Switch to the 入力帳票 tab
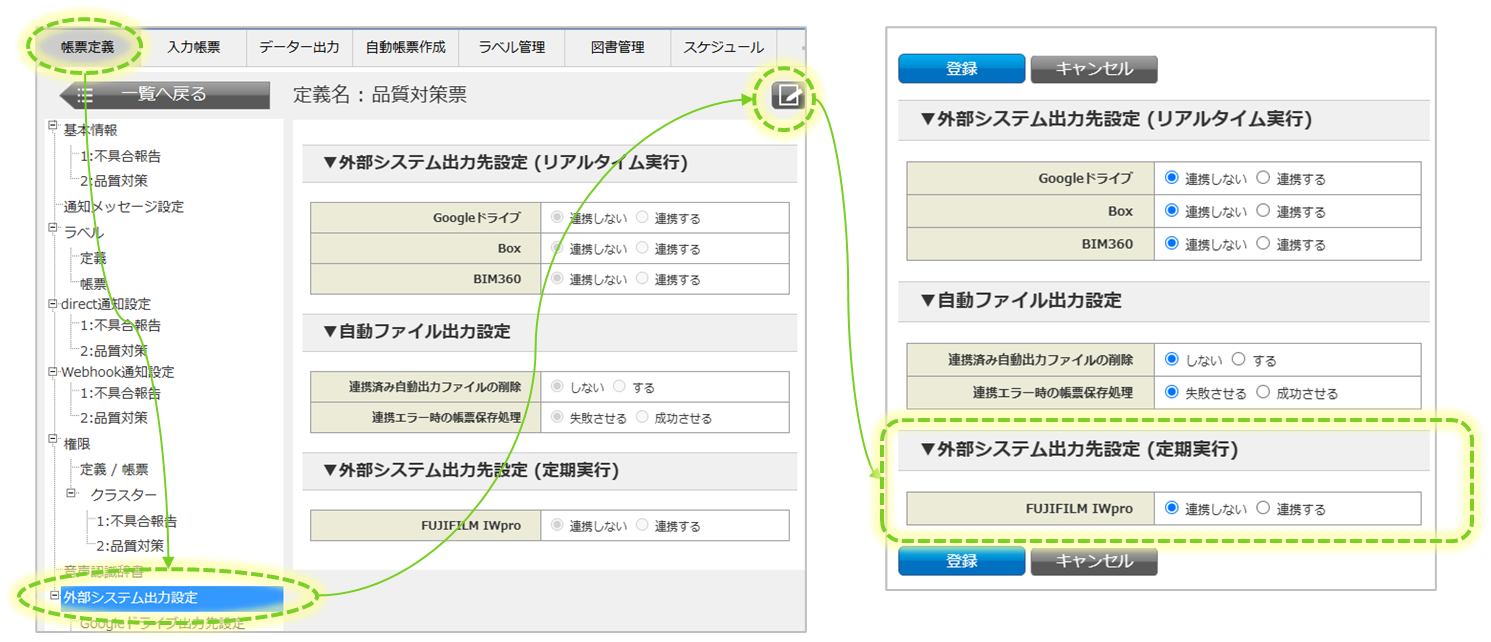 click(193, 47)
